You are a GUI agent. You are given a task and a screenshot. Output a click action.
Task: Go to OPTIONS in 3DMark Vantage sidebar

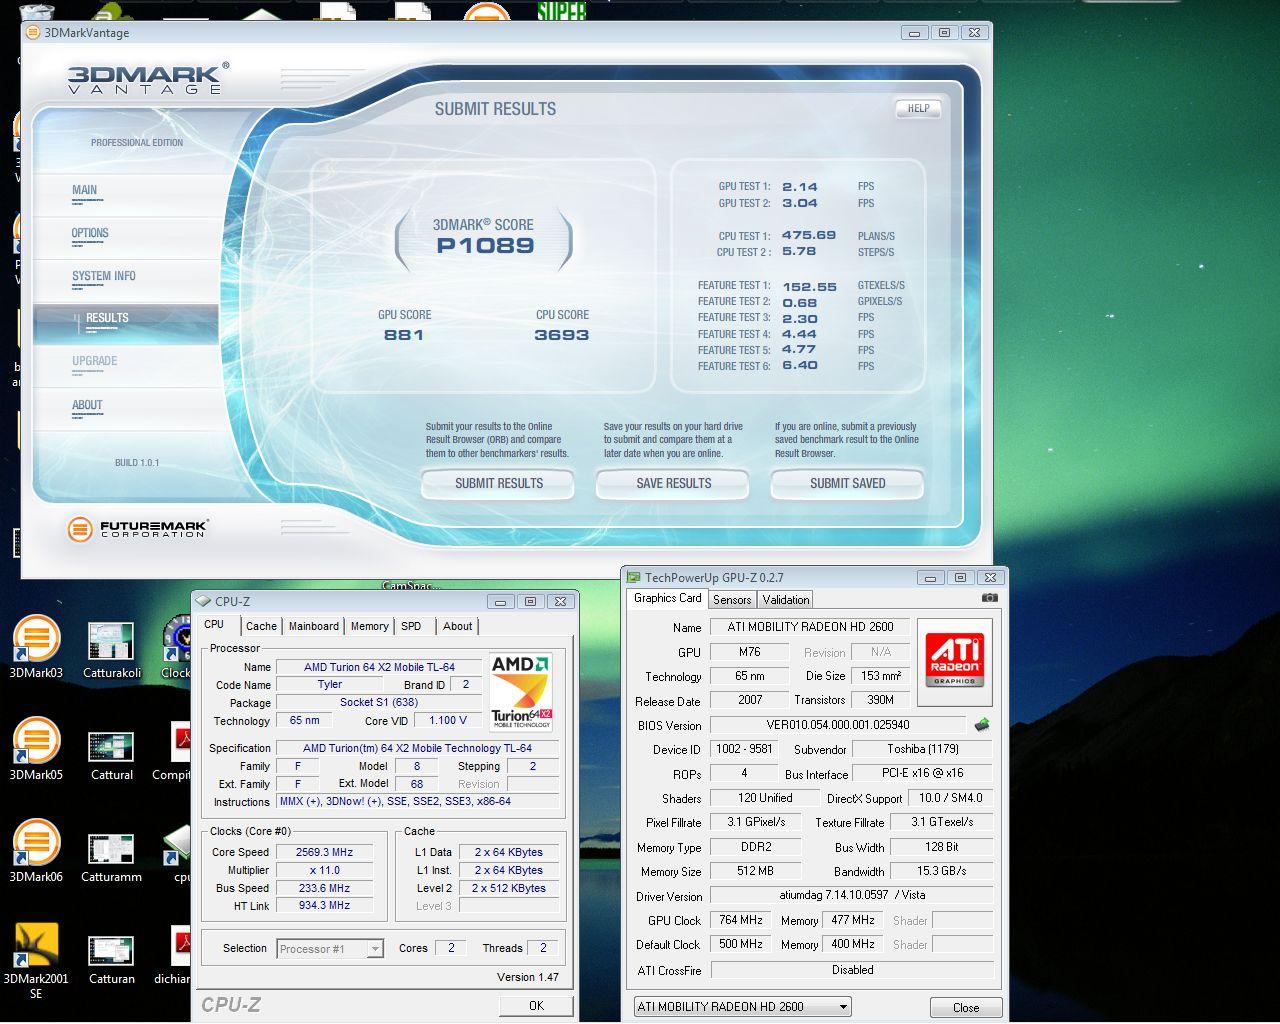[x=126, y=236]
